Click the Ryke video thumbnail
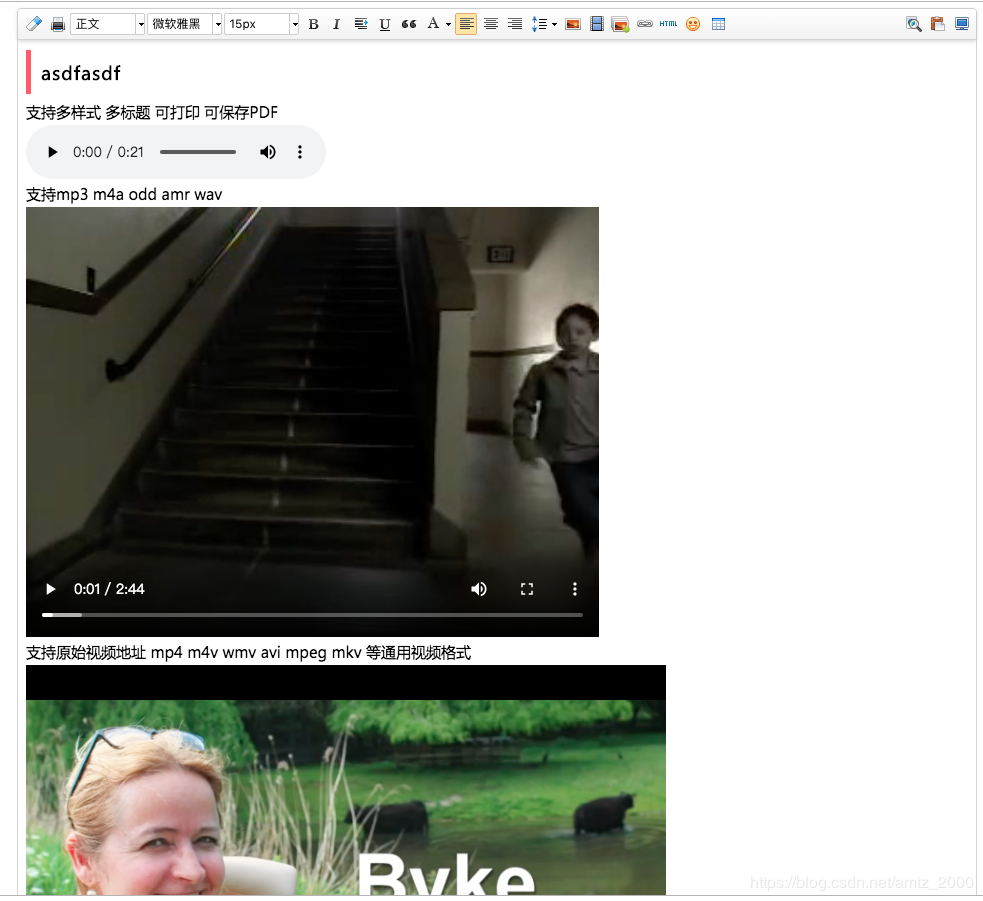This screenshot has height=901, width=983. [x=345, y=780]
